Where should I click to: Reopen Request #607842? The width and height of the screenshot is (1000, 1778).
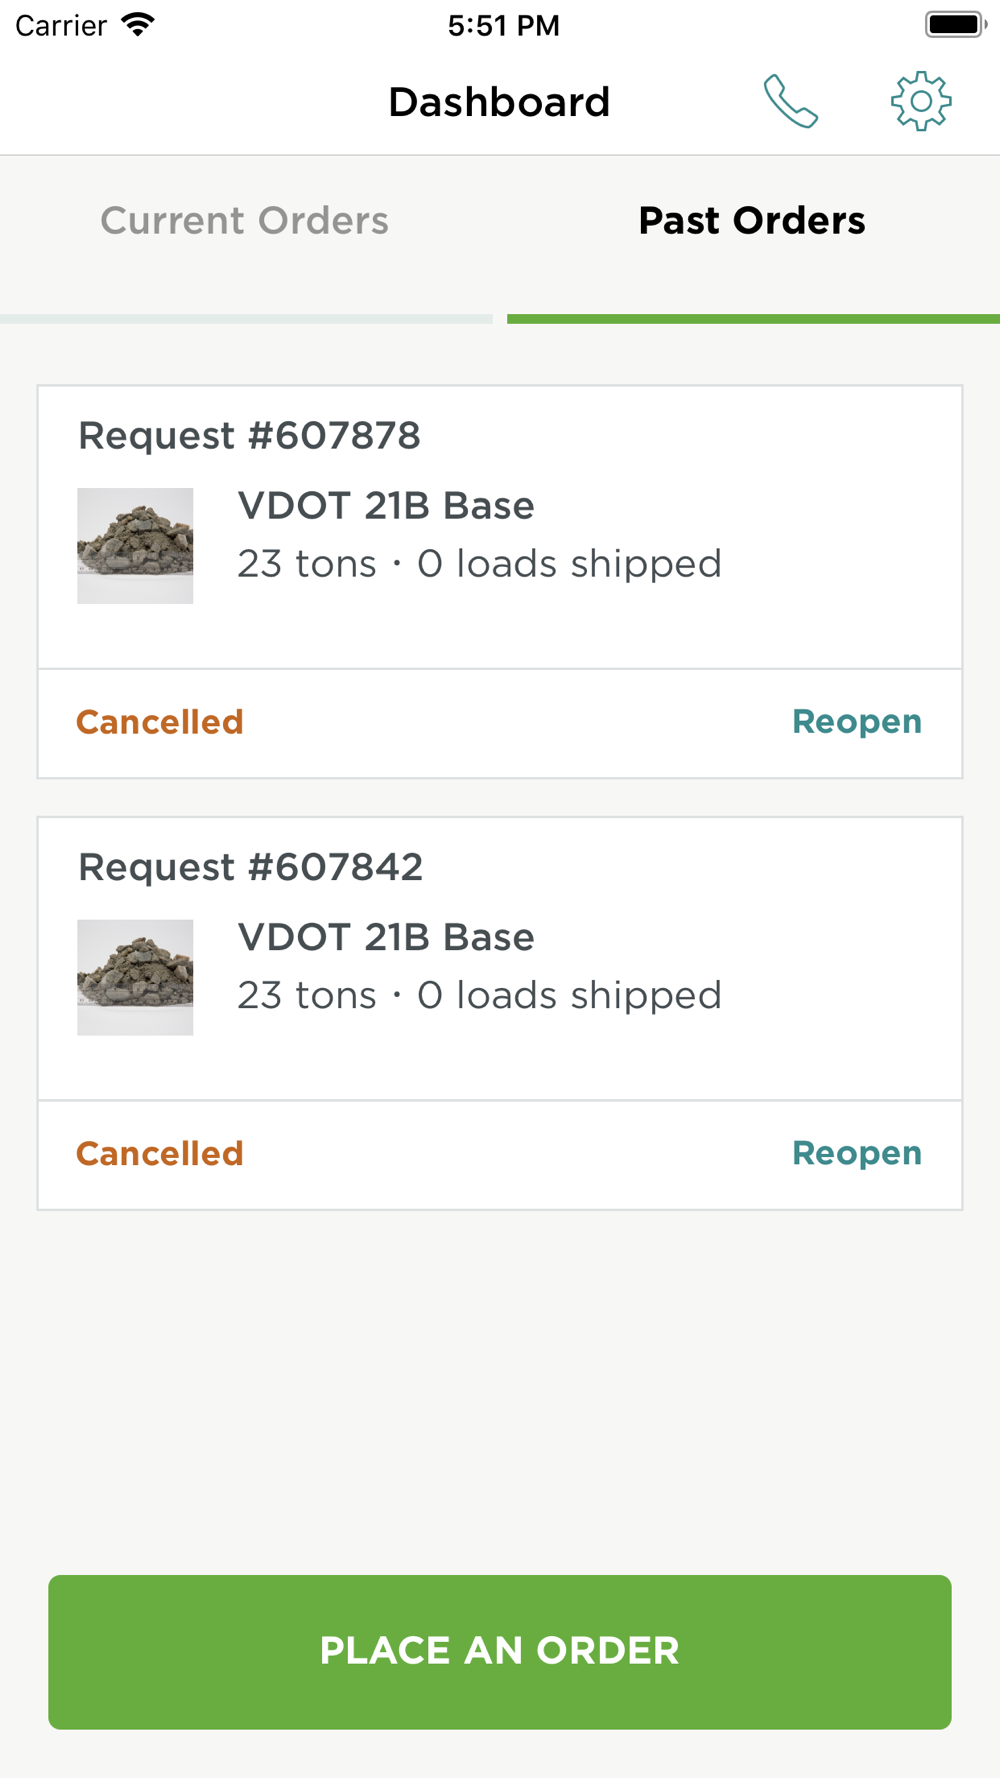pos(857,1154)
